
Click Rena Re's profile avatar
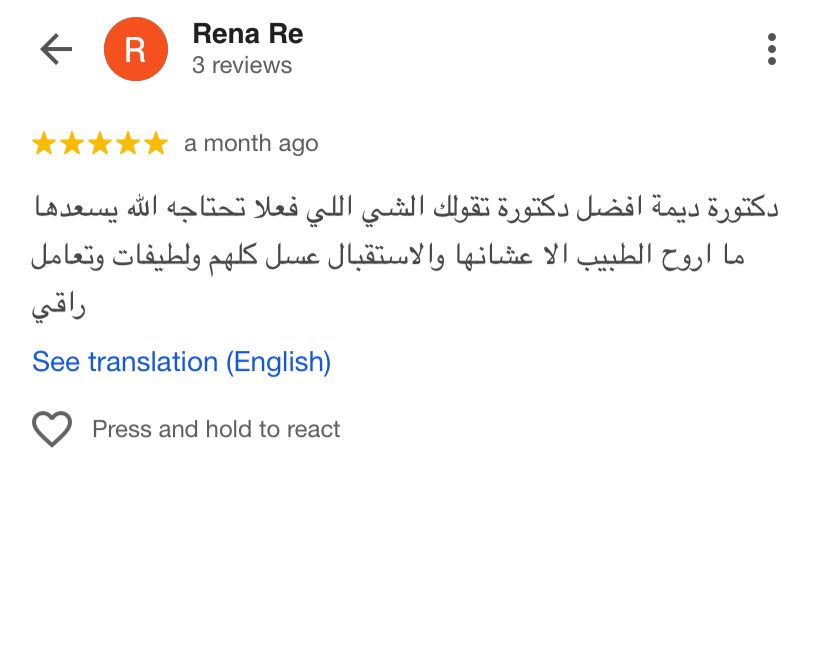coord(136,48)
